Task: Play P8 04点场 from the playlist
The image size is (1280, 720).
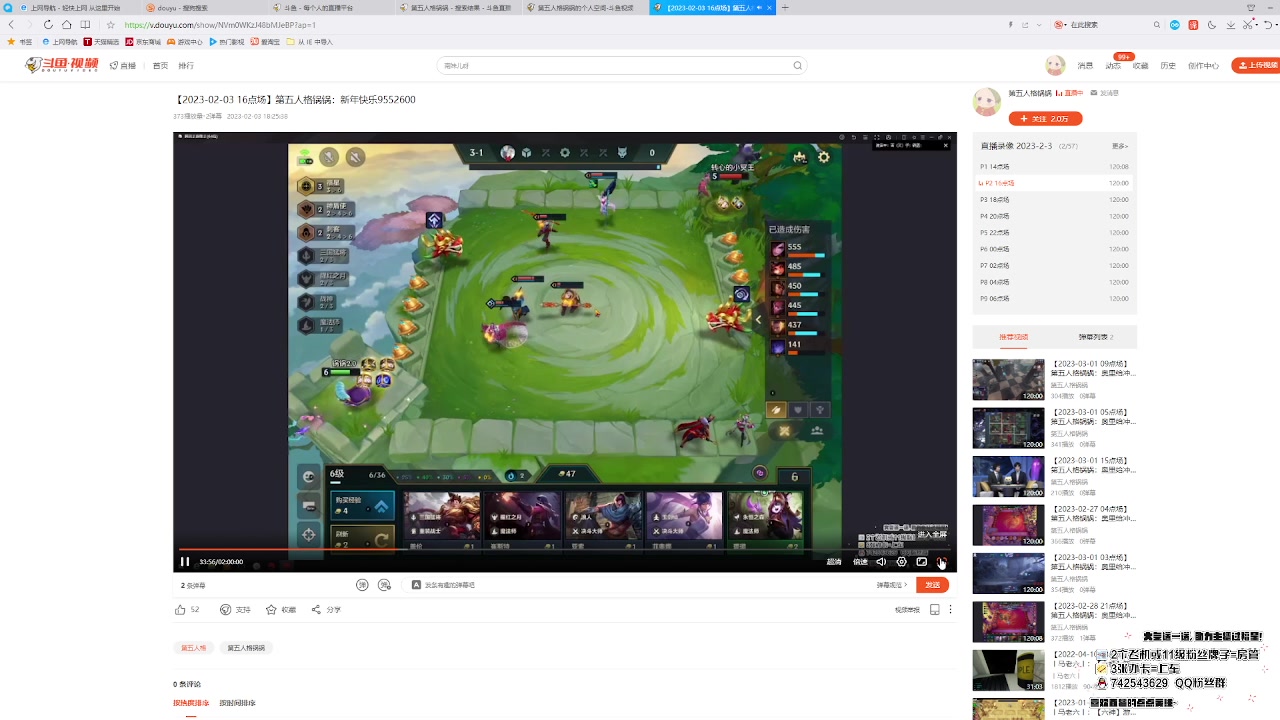Action: coord(1054,282)
